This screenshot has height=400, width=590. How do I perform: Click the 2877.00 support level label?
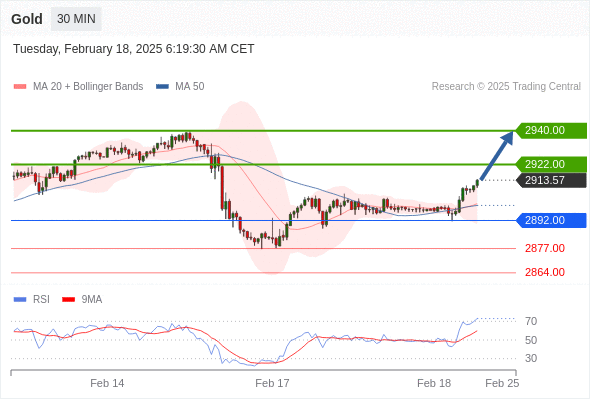(x=545, y=248)
